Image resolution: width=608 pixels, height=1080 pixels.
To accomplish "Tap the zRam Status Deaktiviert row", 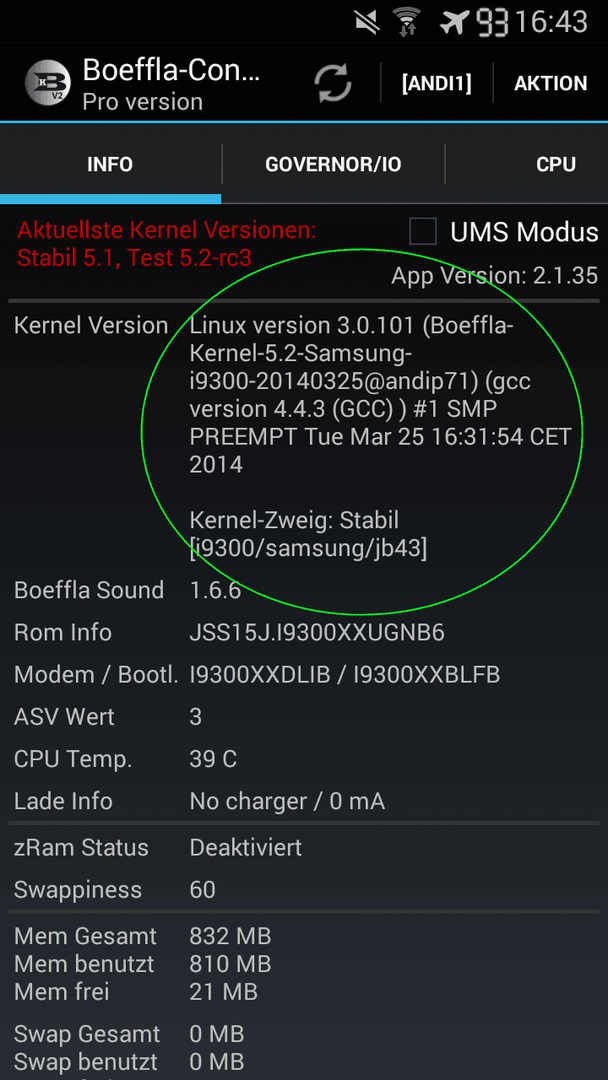I will tap(304, 847).
